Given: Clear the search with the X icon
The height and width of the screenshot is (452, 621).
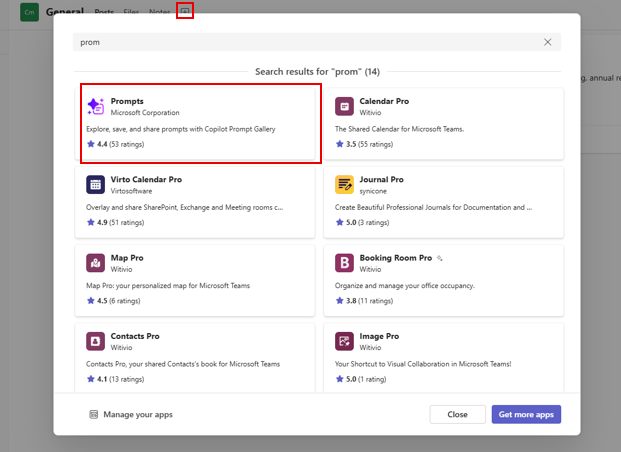Looking at the screenshot, I should (547, 42).
